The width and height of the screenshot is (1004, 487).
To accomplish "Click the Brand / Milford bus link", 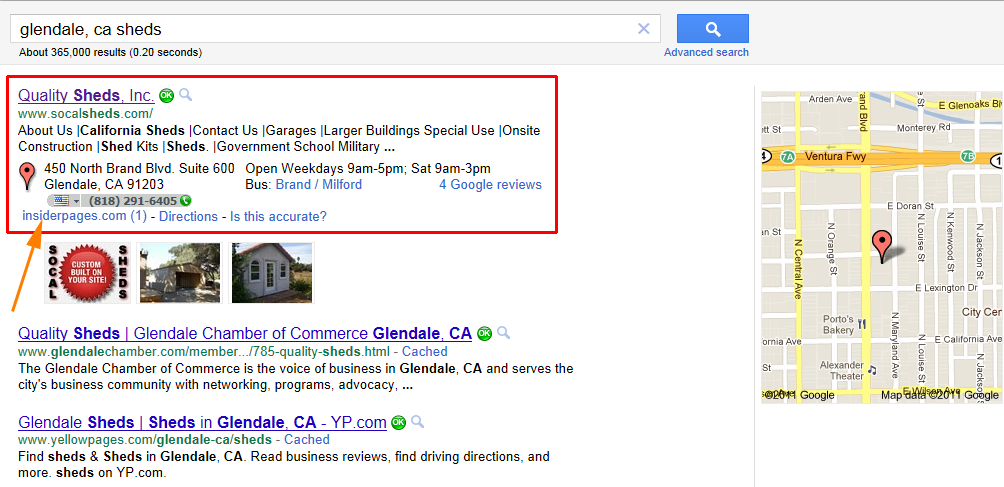I will pos(319,185).
